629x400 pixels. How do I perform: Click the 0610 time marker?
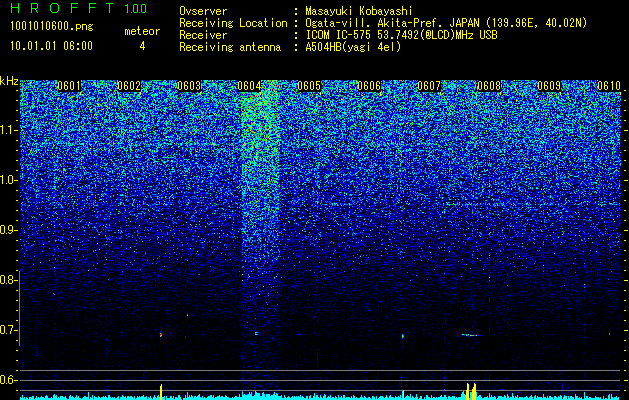coord(609,86)
